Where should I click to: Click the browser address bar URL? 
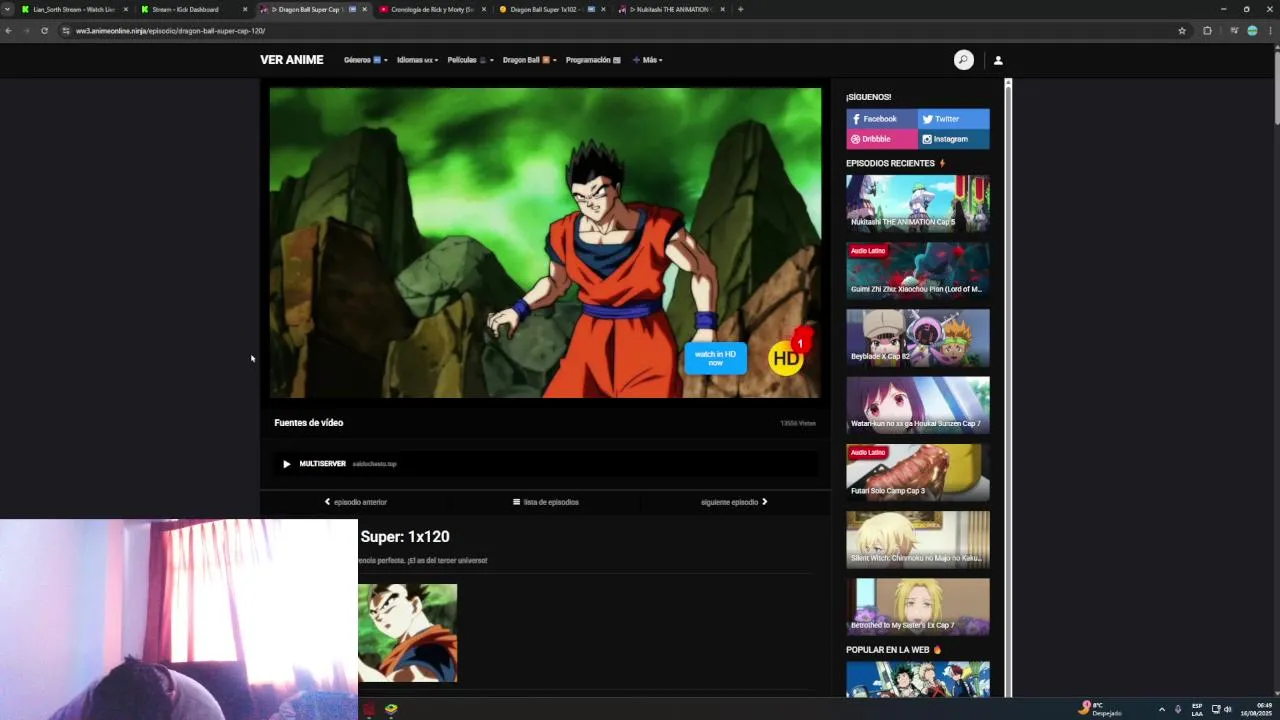point(170,31)
